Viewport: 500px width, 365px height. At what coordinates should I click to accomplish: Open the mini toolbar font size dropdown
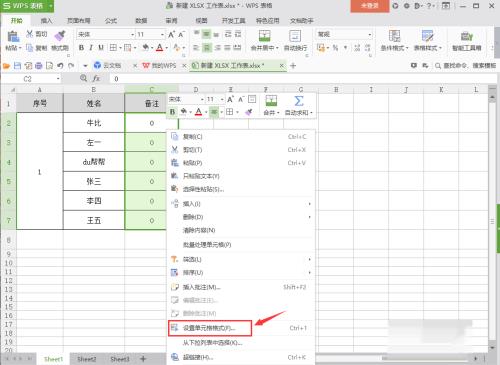pyautogui.click(x=222, y=99)
